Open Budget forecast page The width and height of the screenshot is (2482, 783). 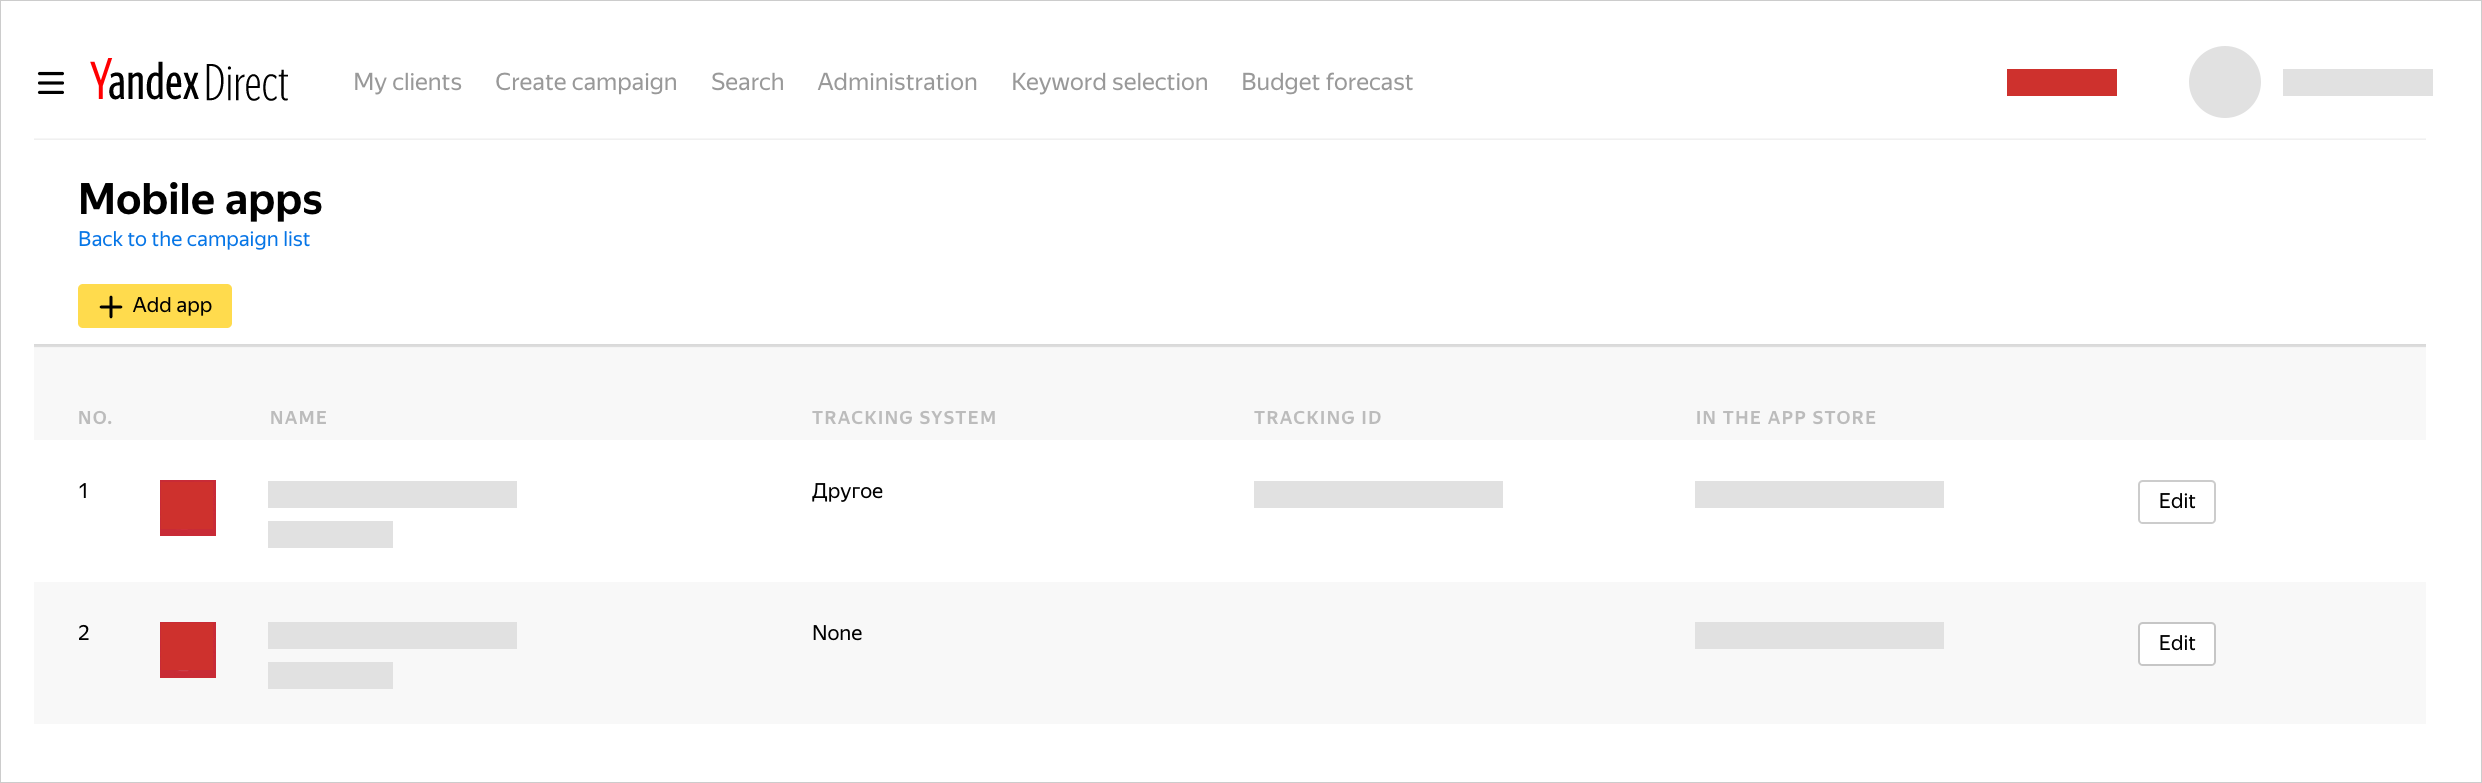[x=1326, y=82]
